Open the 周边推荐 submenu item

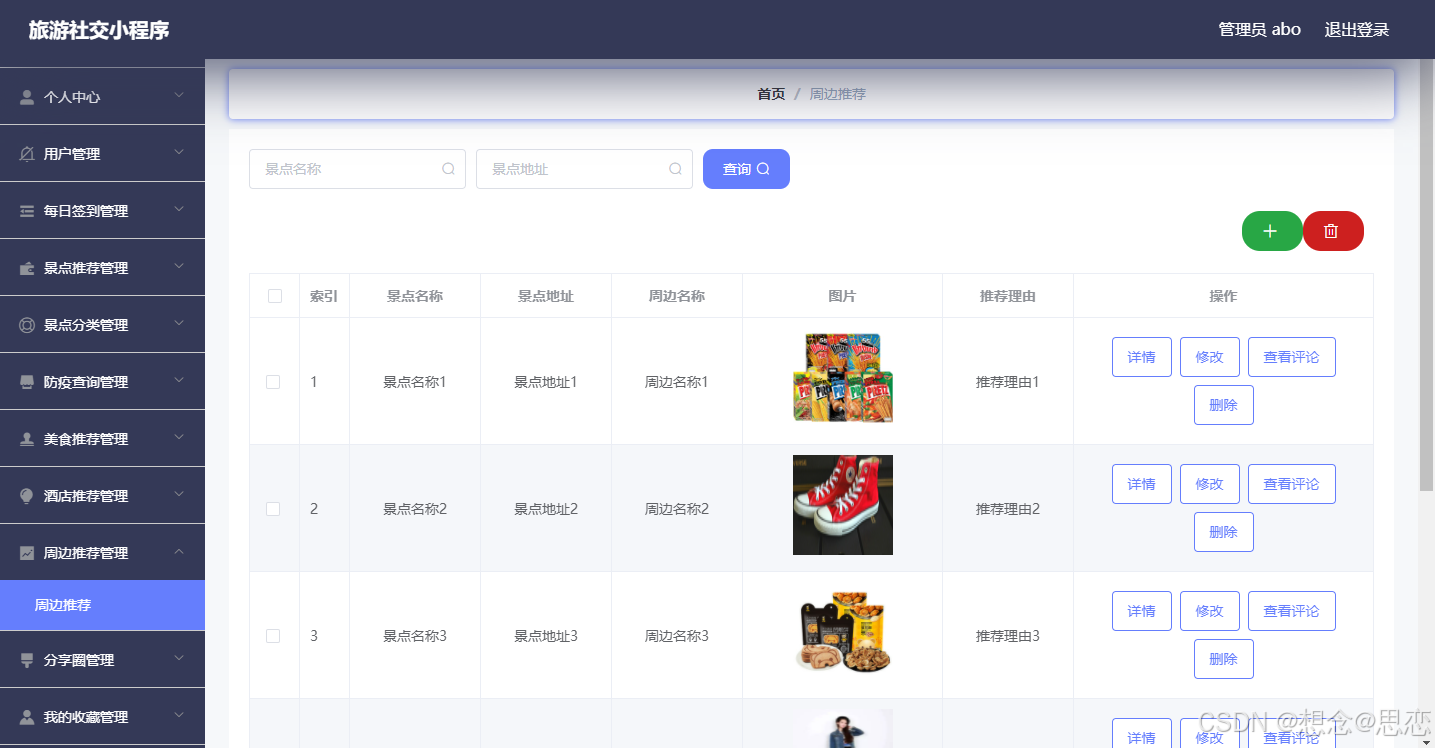pyautogui.click(x=102, y=605)
